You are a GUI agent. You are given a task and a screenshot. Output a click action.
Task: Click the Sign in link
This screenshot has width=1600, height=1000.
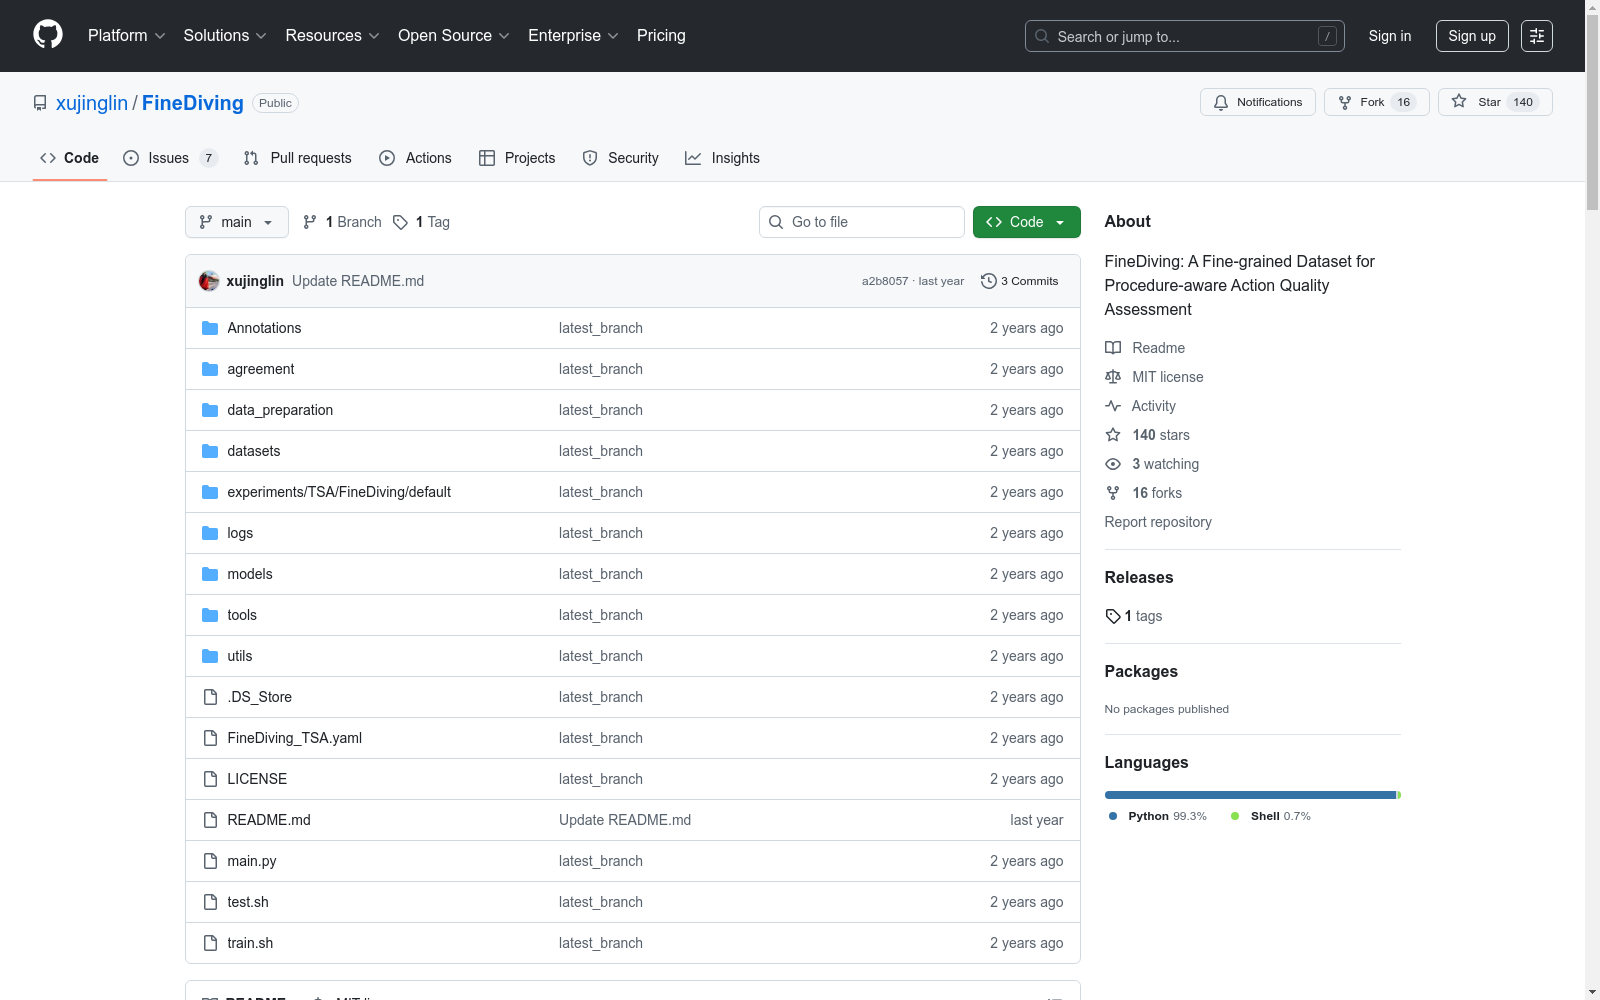pyautogui.click(x=1390, y=36)
